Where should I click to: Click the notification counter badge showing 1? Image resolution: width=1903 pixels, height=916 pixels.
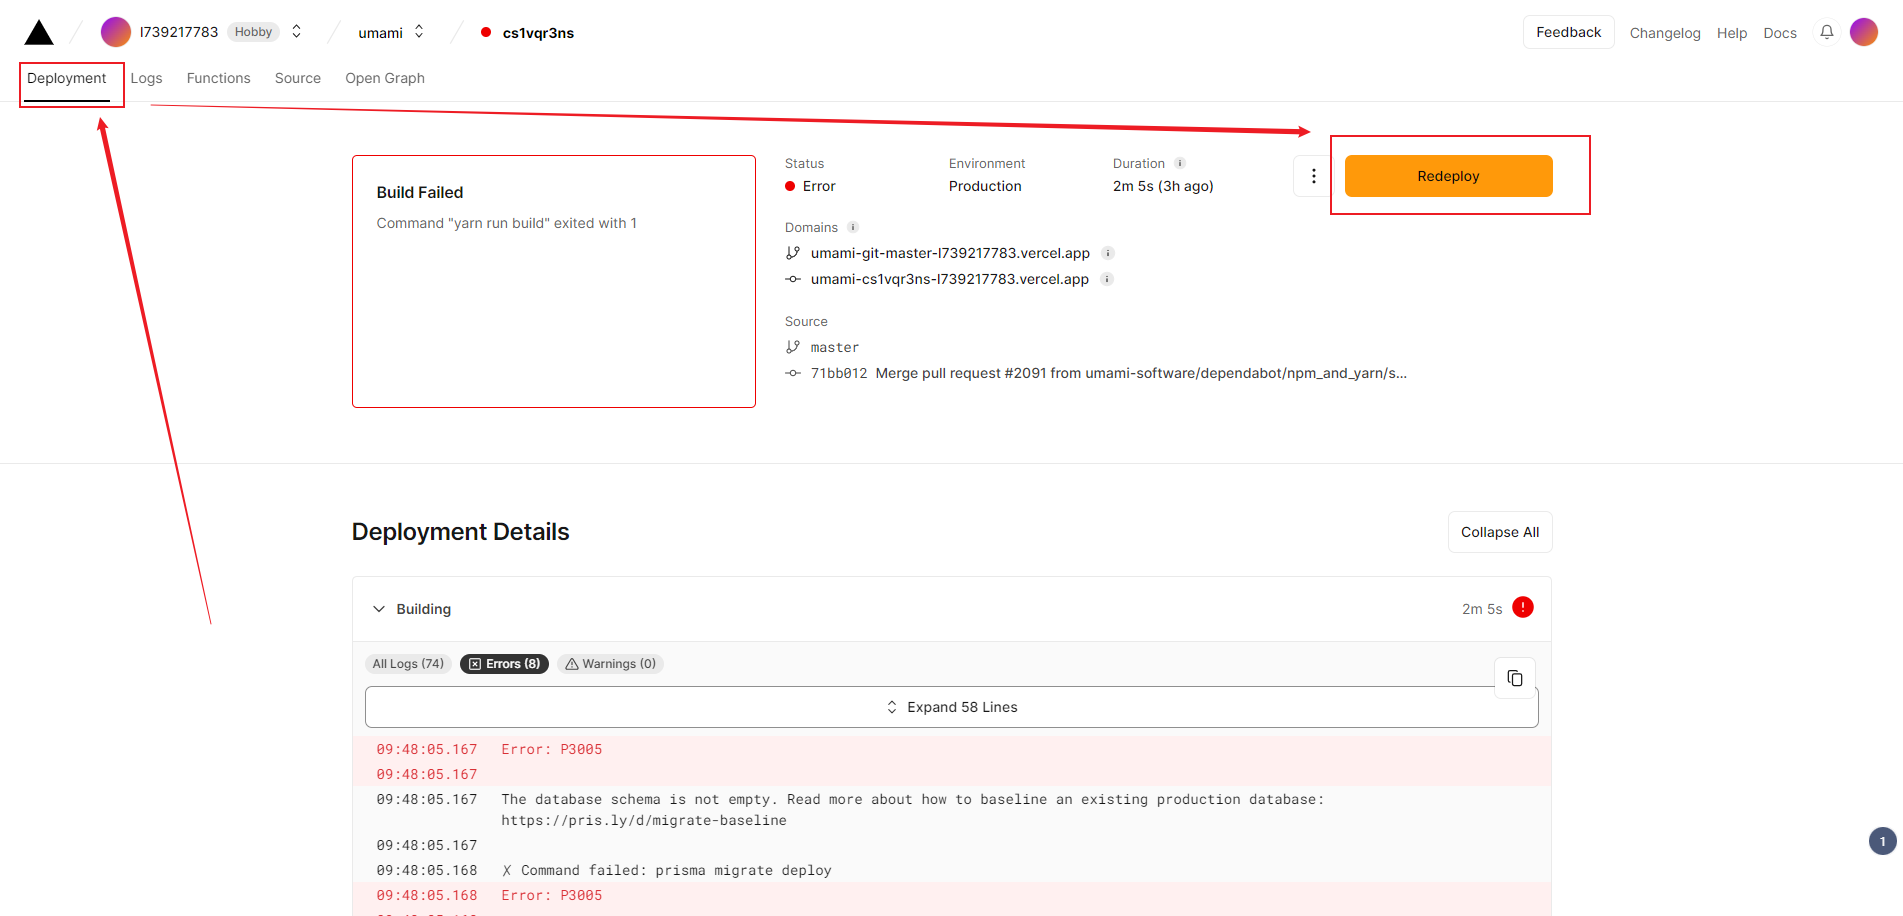coord(1883,841)
